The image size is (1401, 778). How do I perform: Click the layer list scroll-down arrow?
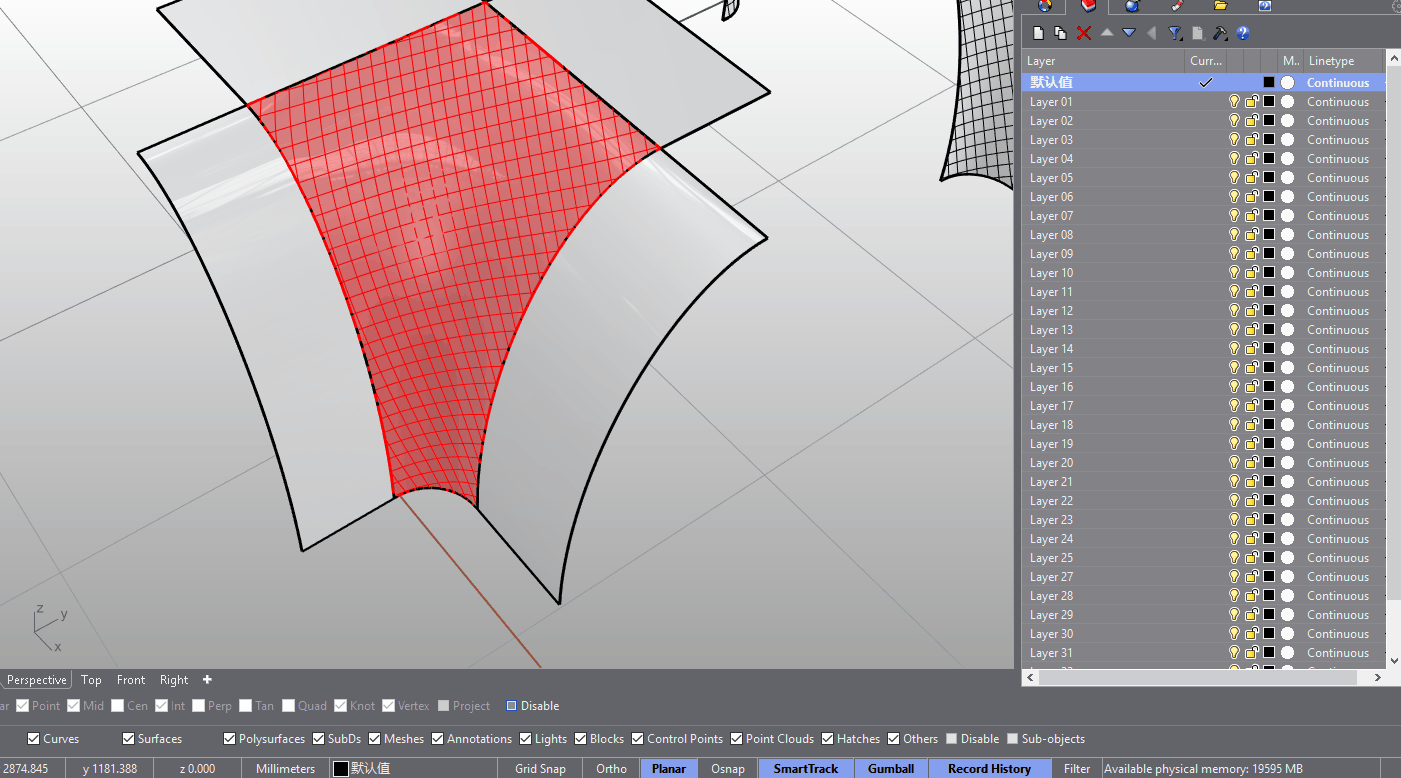1394,660
